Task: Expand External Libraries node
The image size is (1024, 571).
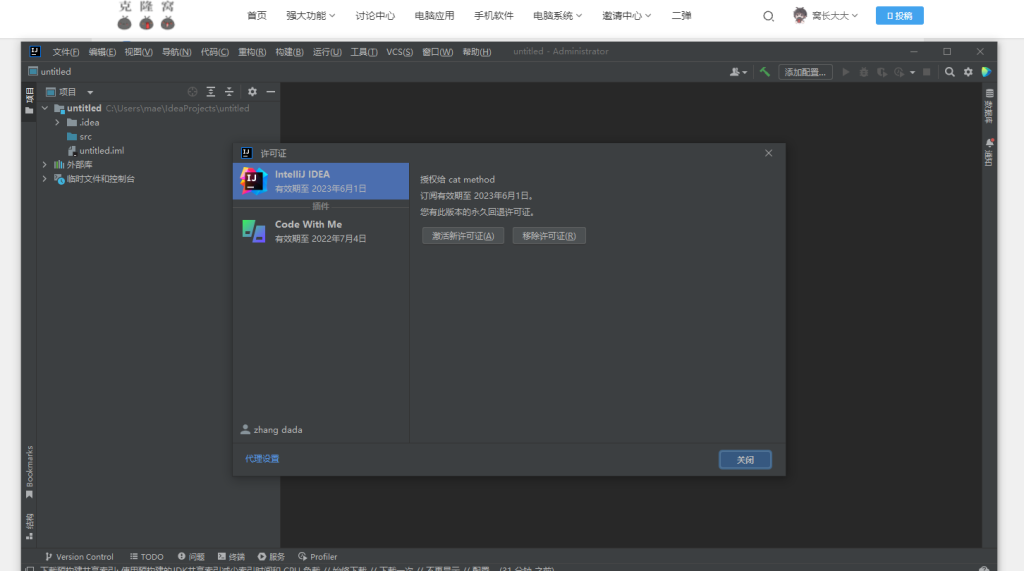Action: tap(45, 165)
